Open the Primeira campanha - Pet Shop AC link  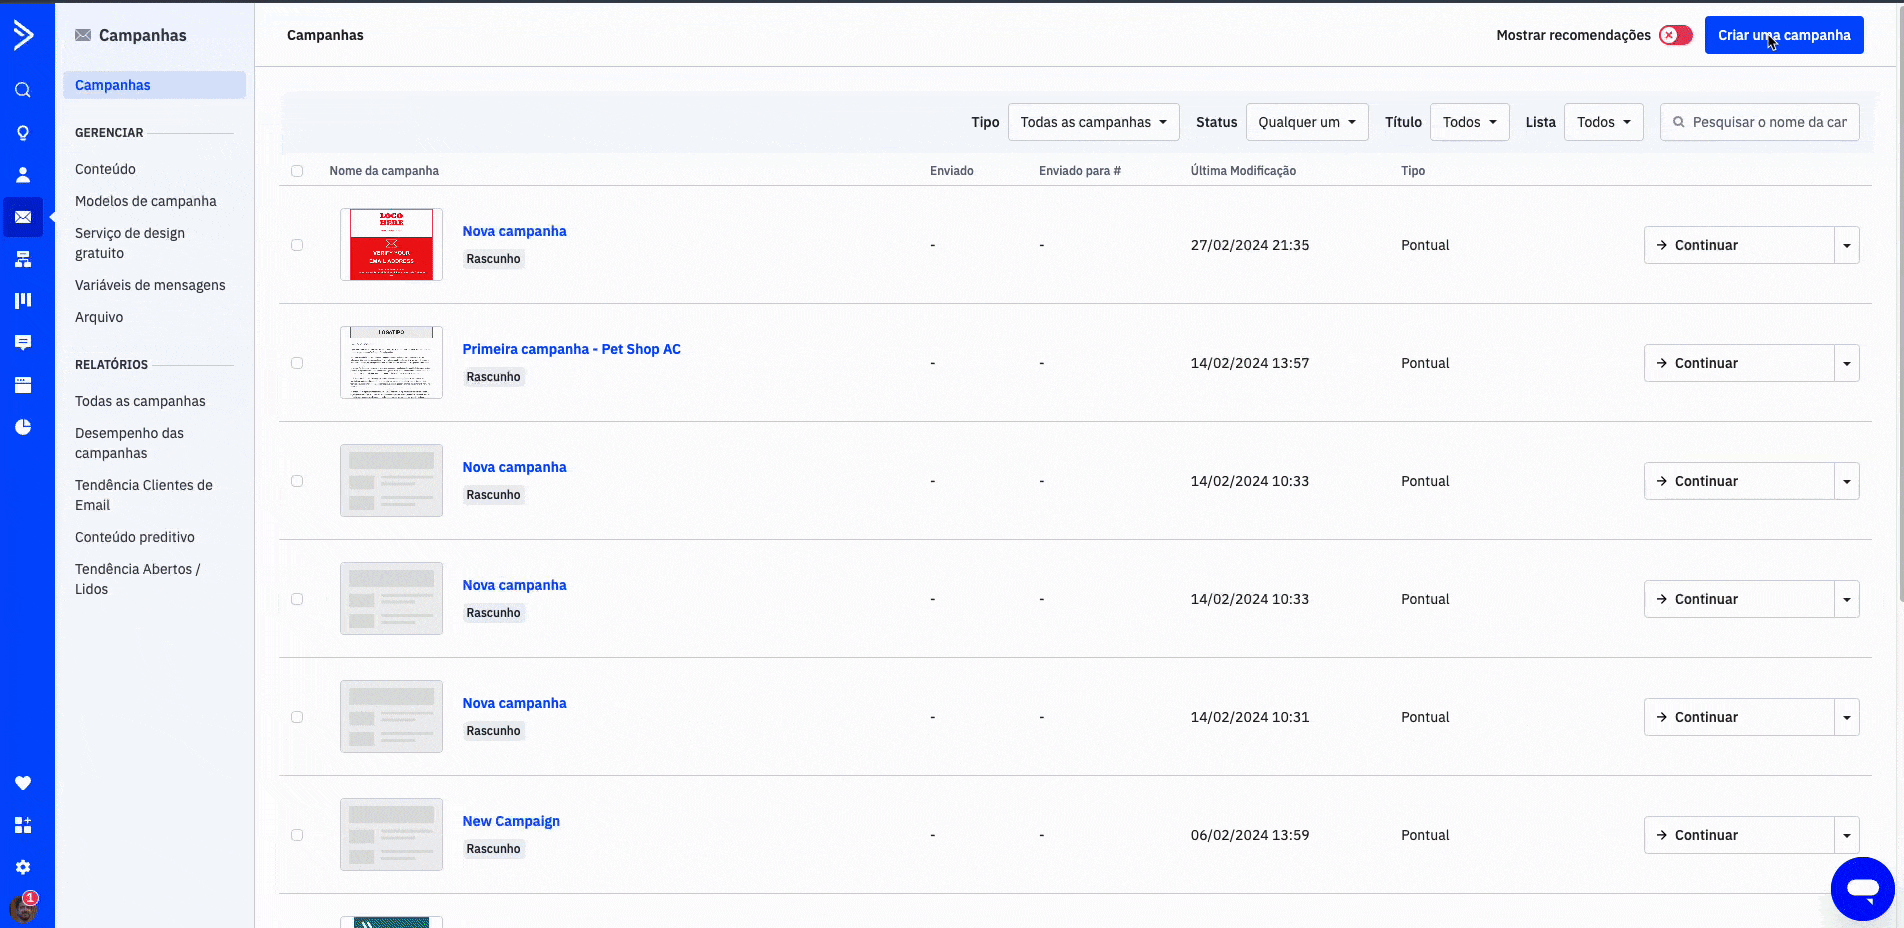pos(571,349)
